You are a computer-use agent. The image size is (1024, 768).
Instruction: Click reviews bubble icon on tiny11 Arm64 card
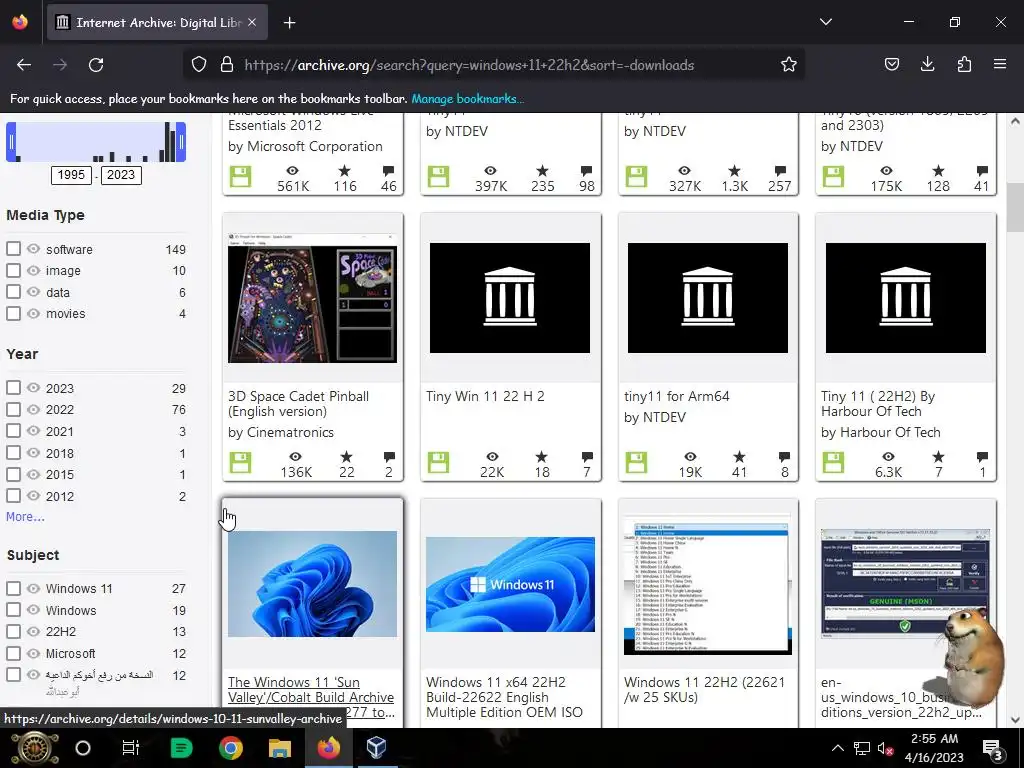[784, 456]
